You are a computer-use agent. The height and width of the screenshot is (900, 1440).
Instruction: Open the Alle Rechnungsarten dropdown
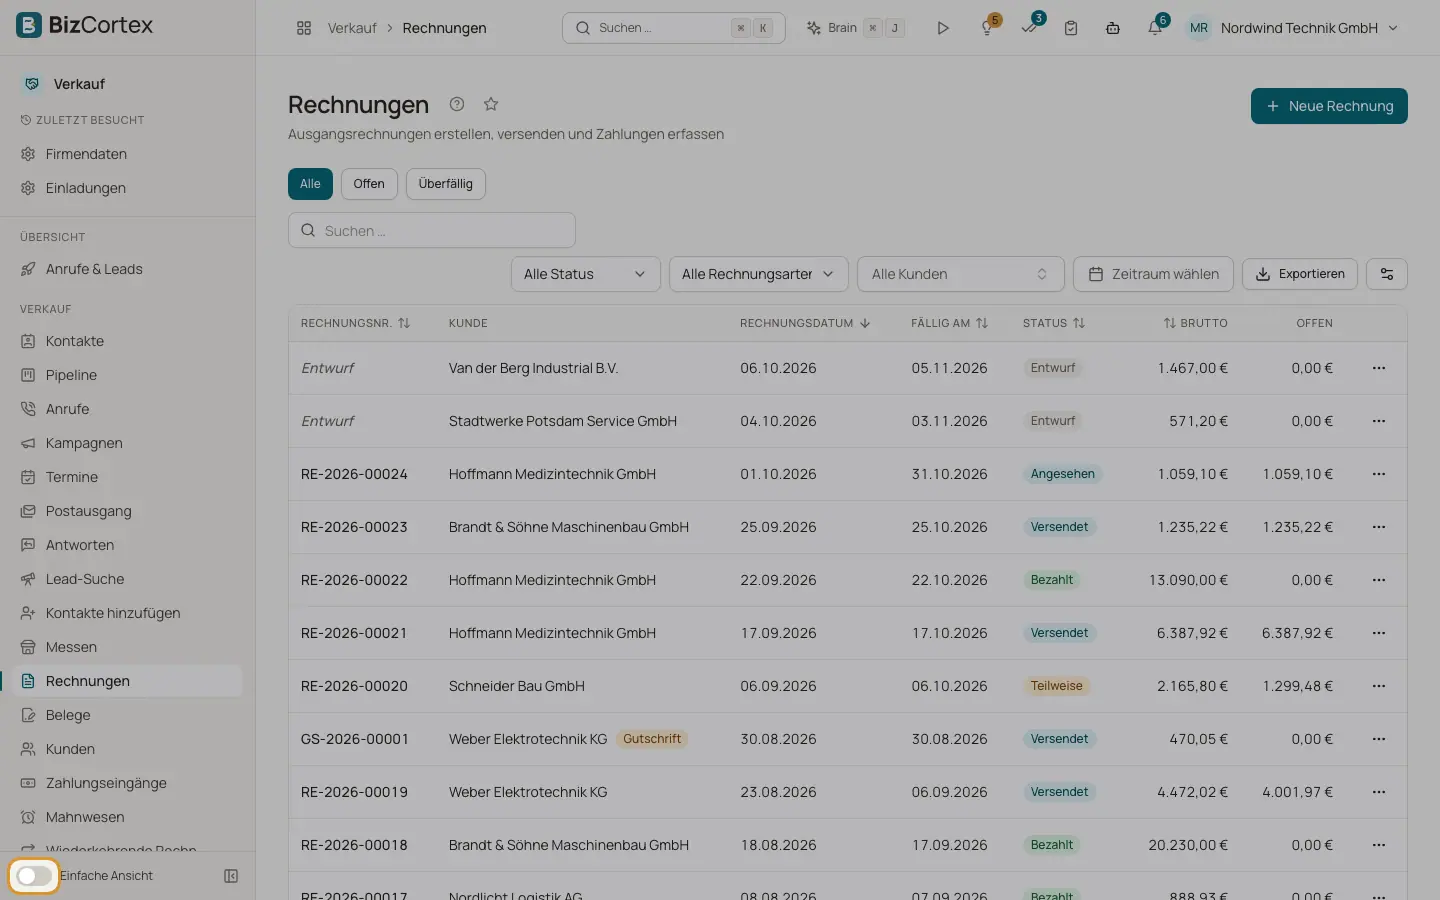759,274
